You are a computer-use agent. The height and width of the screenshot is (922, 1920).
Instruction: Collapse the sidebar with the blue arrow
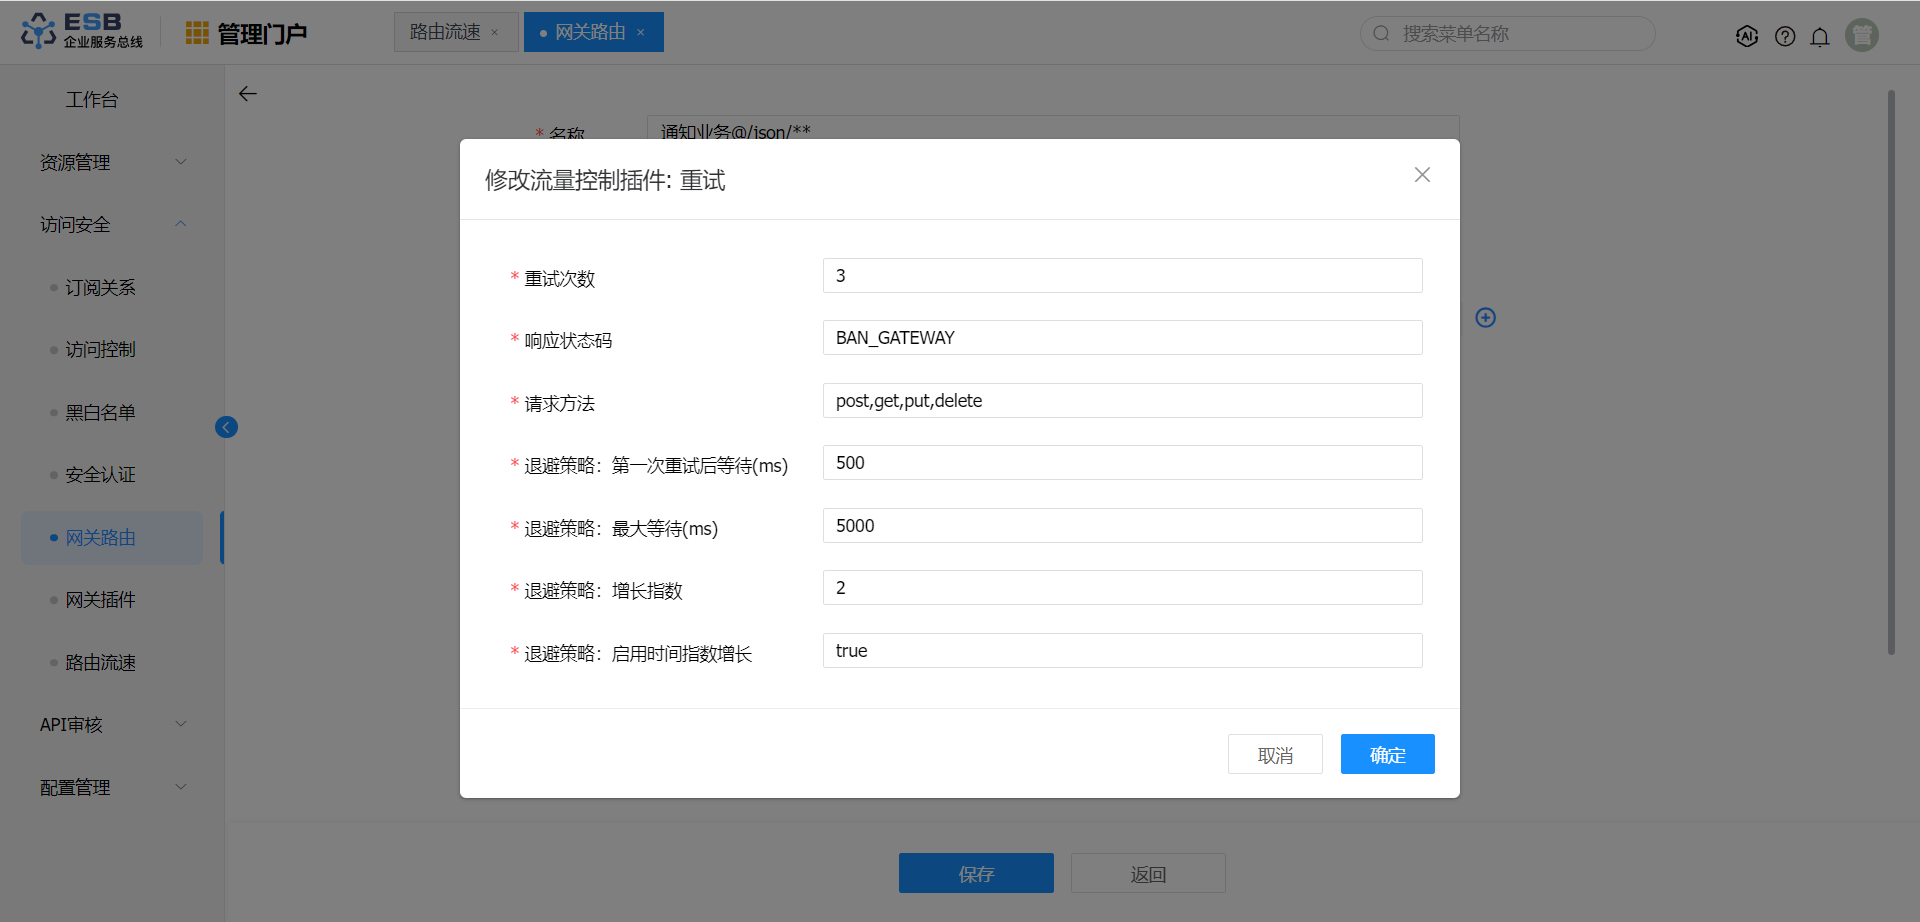click(226, 427)
